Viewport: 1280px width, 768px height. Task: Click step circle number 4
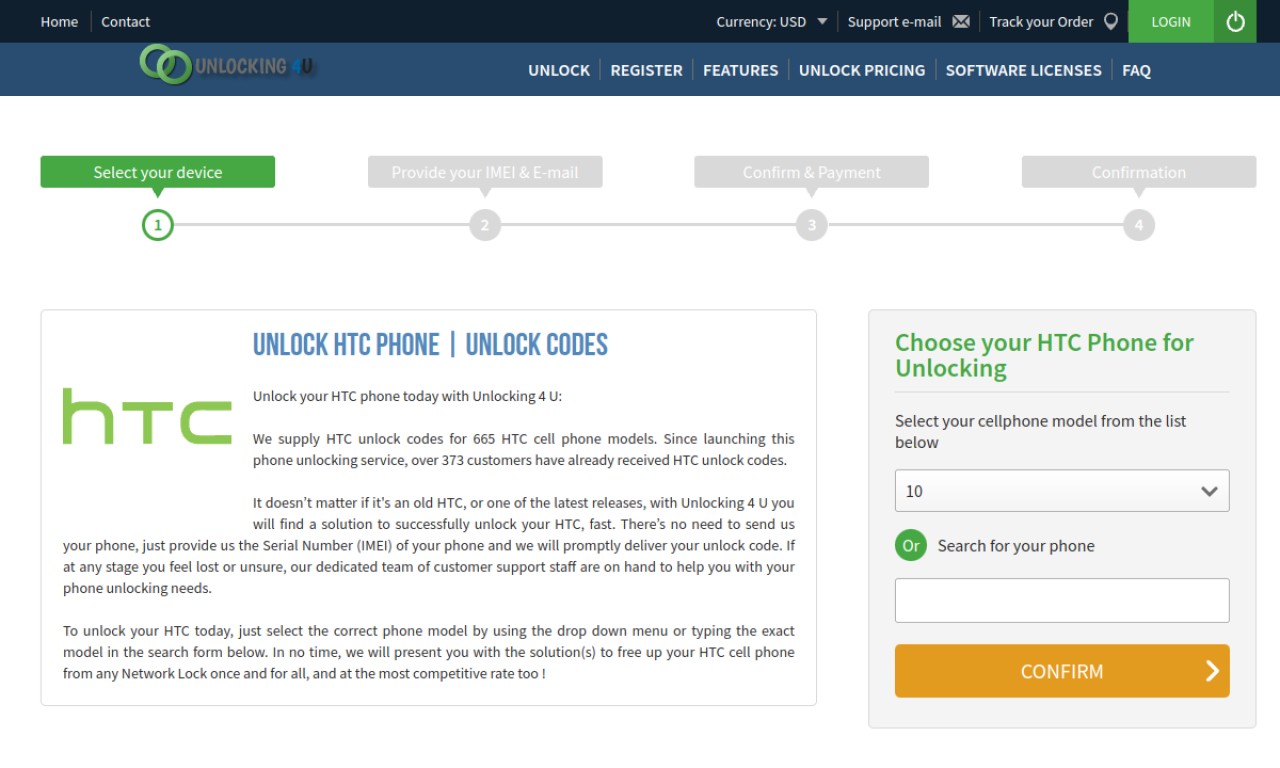click(1139, 225)
